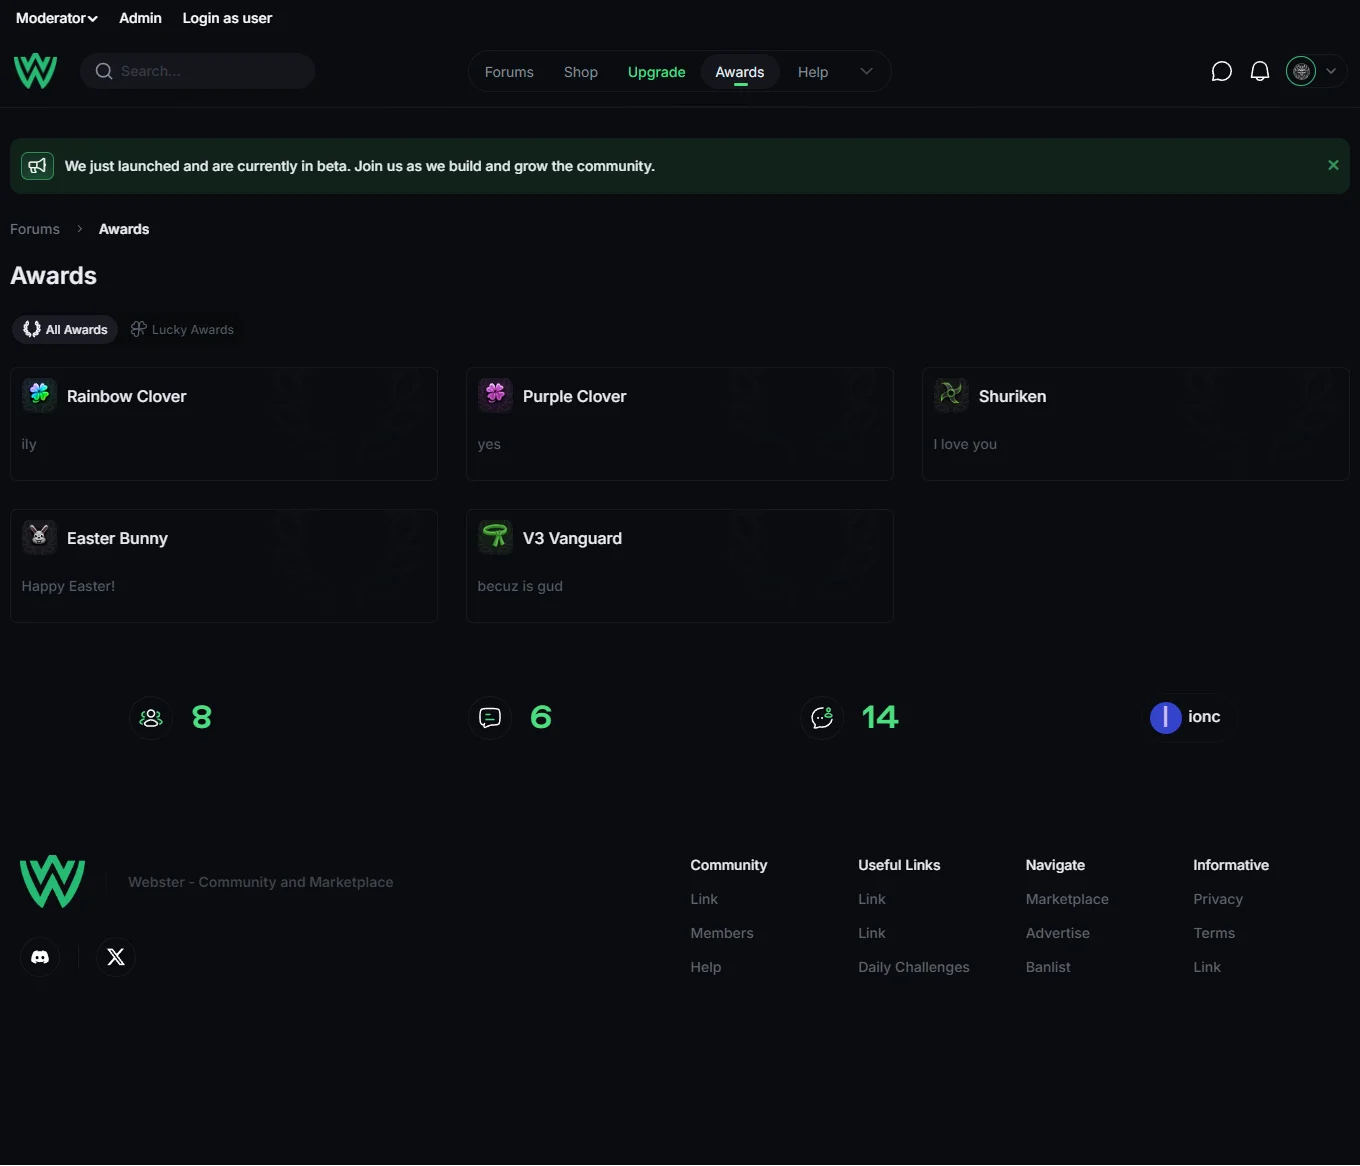Select the All Awards tab
Screen dimensions: 1360x1166
(x=66, y=329)
